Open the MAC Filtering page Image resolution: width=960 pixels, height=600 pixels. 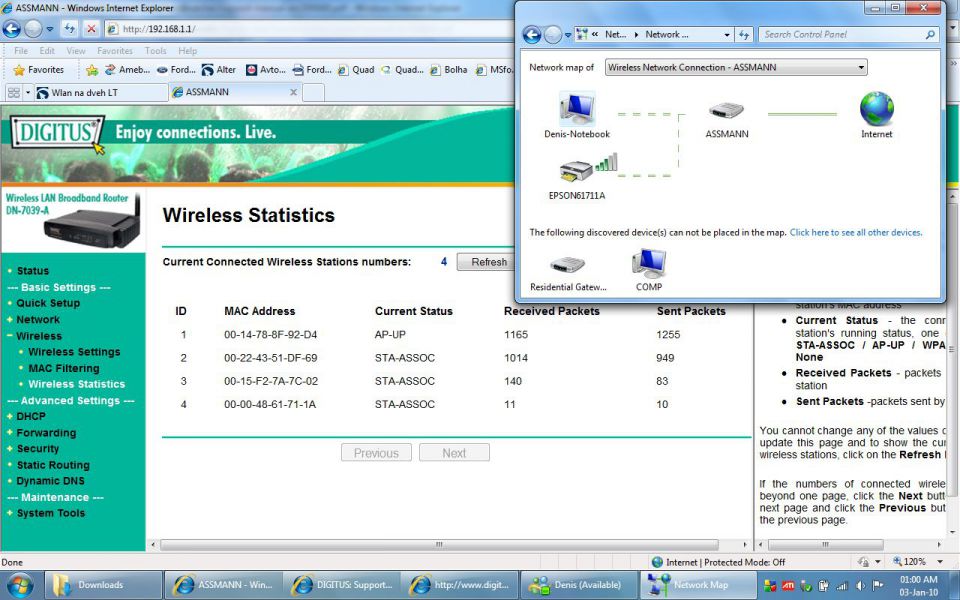[64, 368]
